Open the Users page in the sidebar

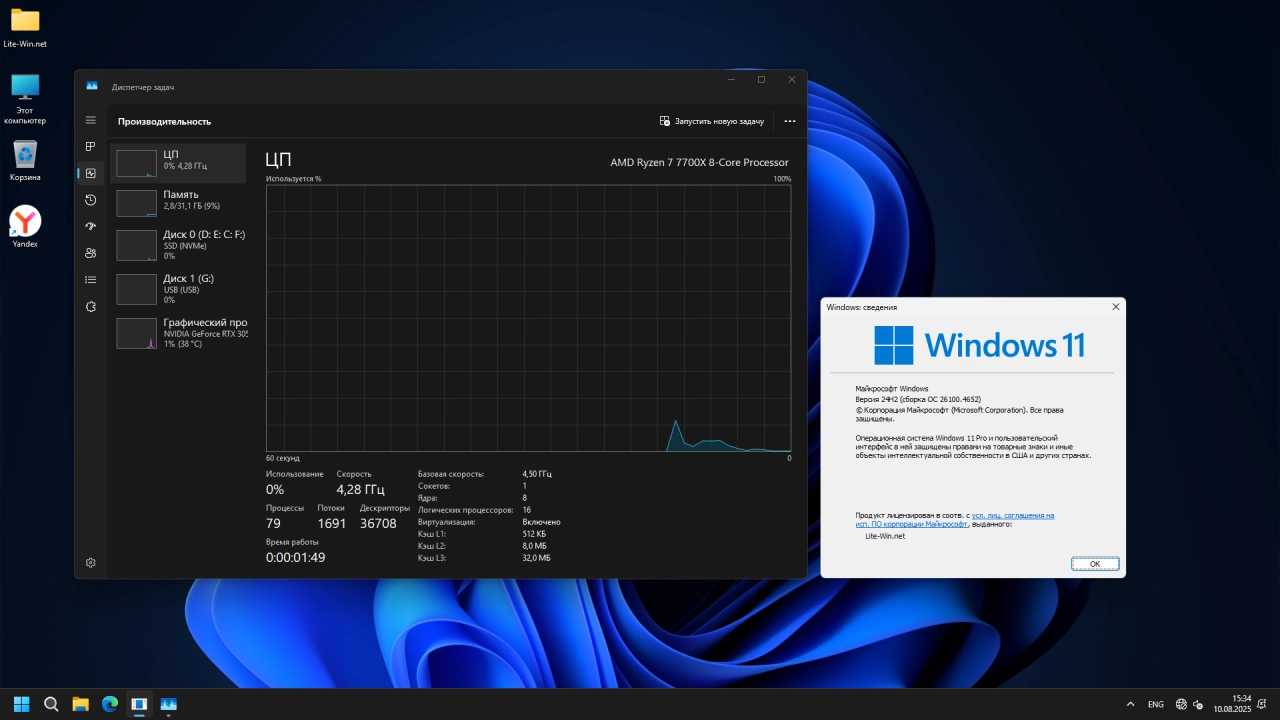coord(90,253)
